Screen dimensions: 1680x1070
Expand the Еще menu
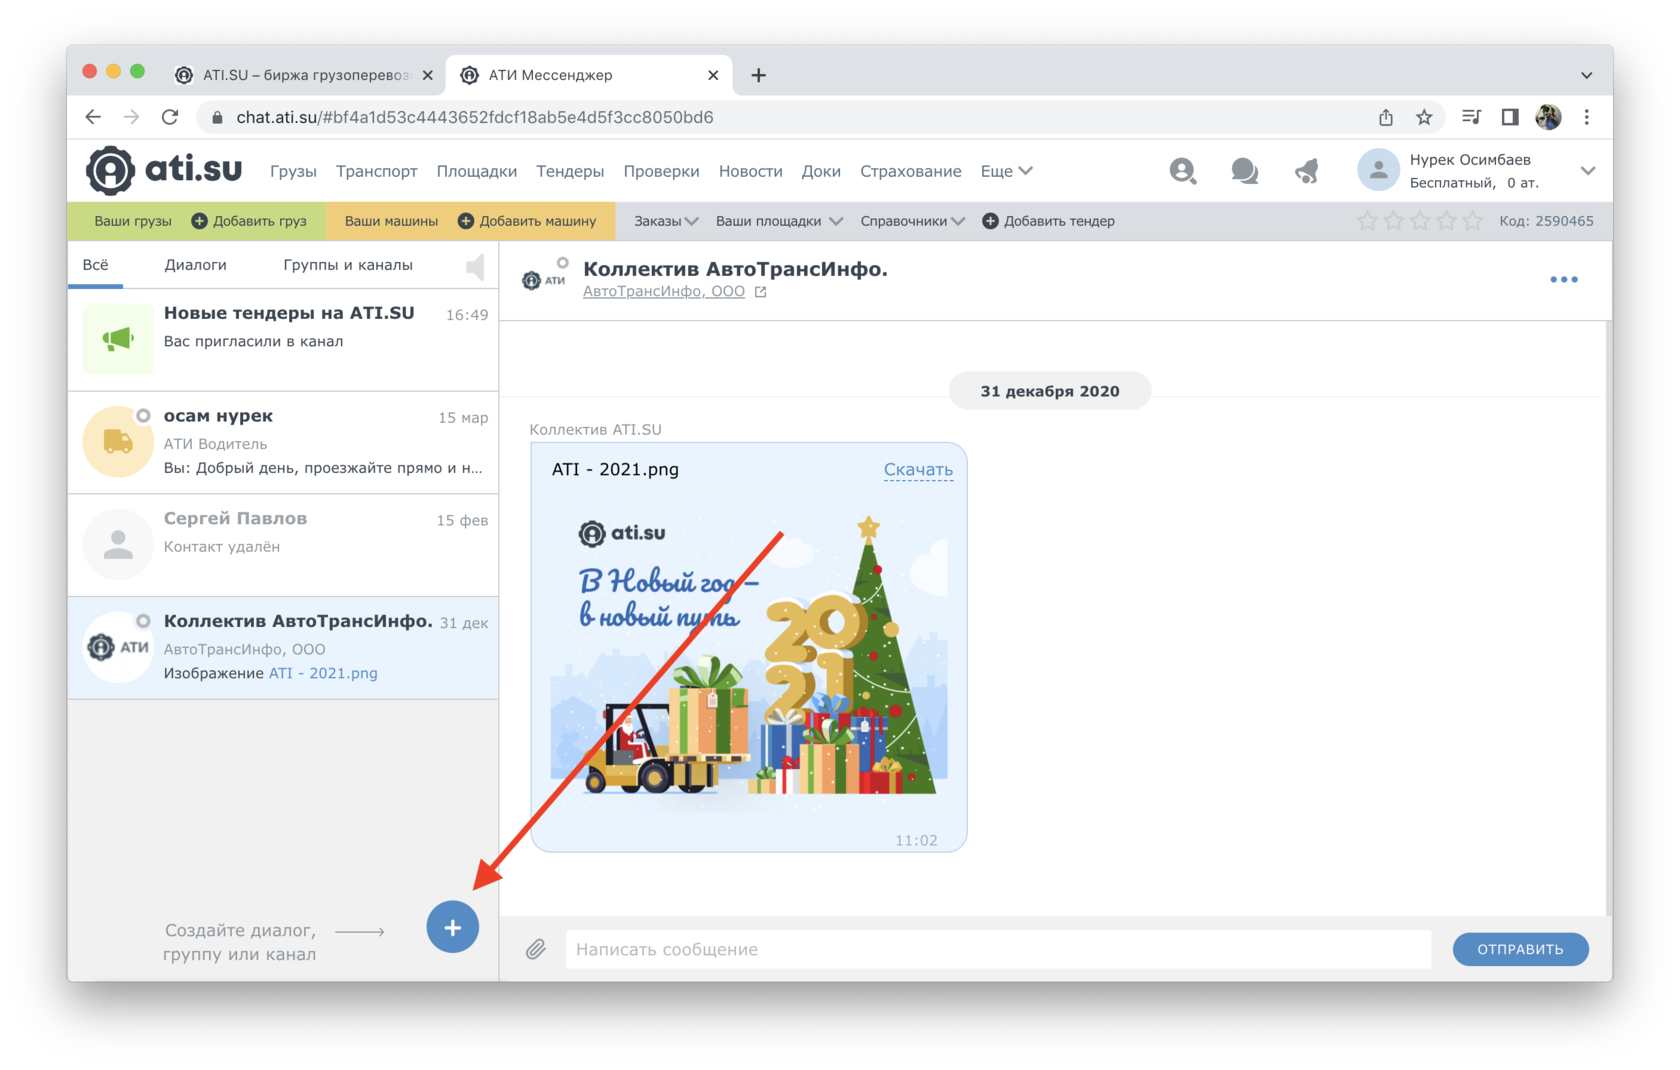click(1006, 171)
